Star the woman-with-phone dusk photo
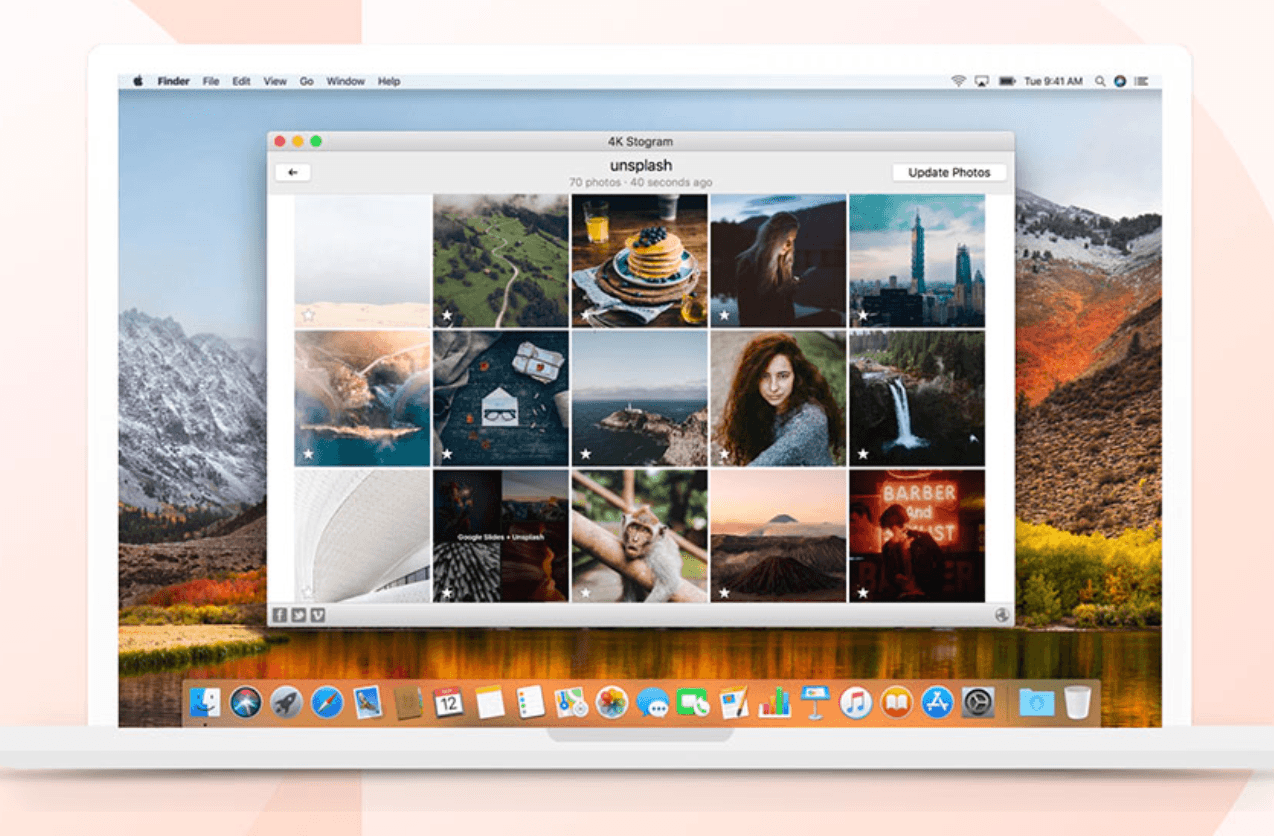The width and height of the screenshot is (1274, 836). tap(724, 315)
